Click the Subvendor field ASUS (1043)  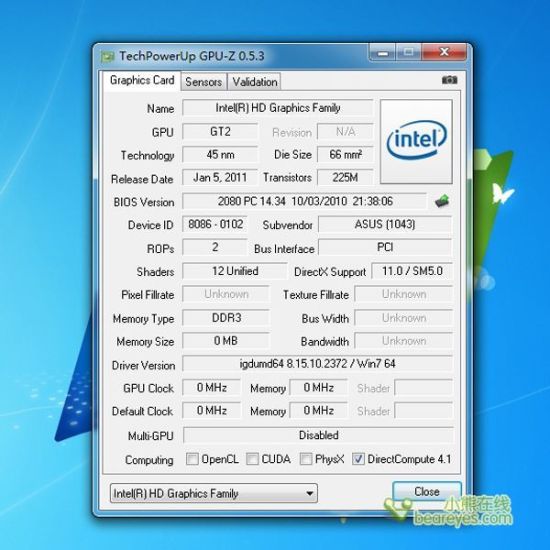pos(385,224)
